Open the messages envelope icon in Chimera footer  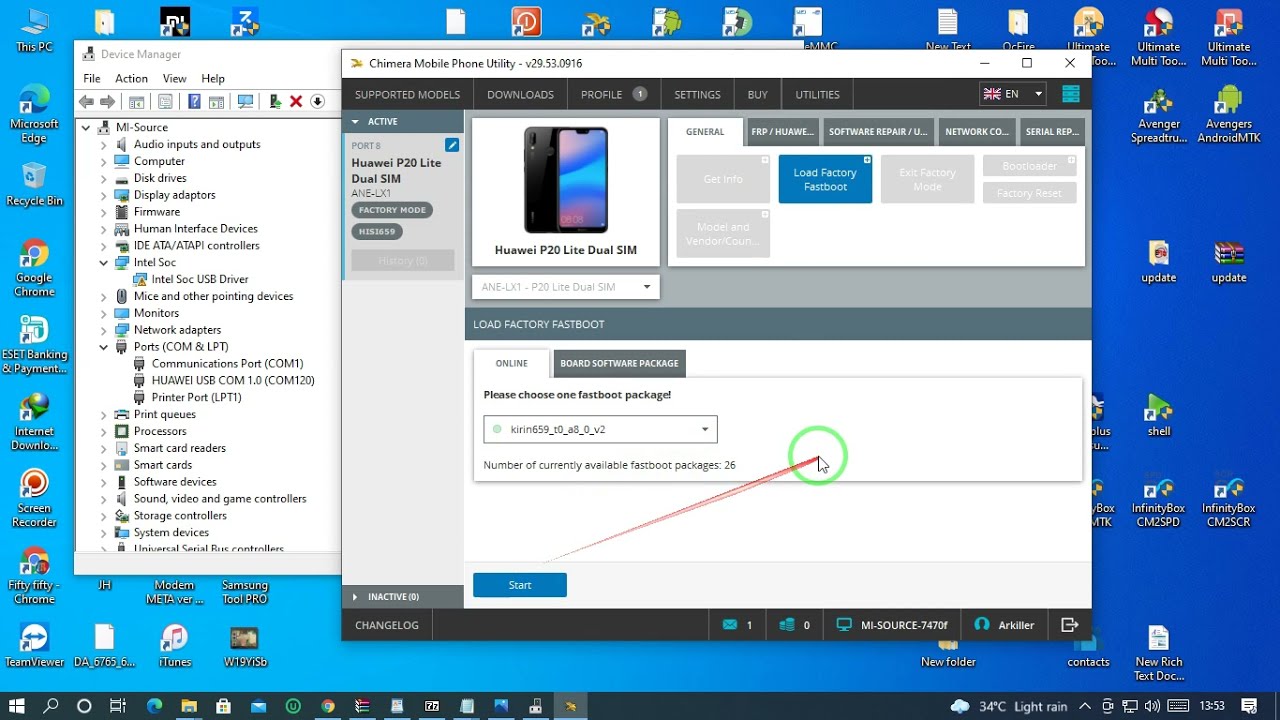click(x=729, y=625)
